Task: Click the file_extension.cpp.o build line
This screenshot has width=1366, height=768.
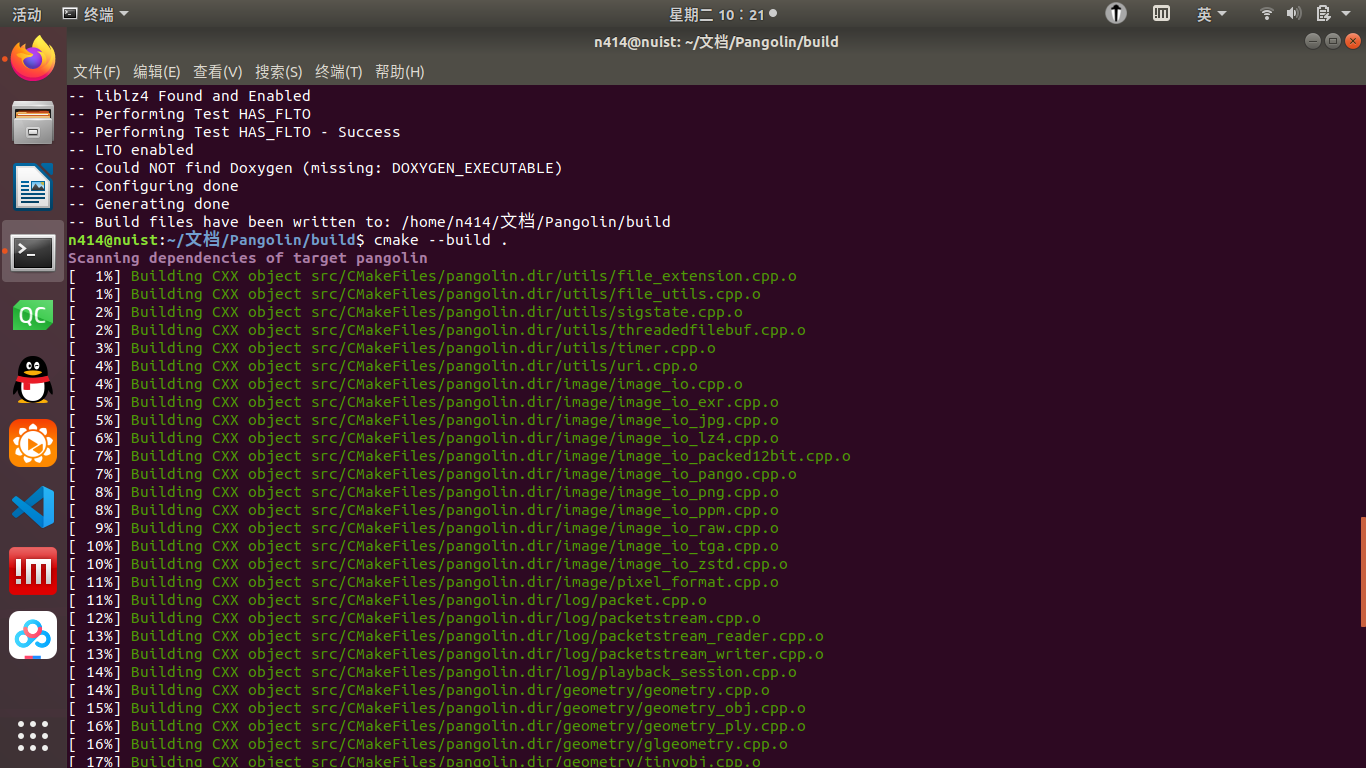Action: point(432,276)
